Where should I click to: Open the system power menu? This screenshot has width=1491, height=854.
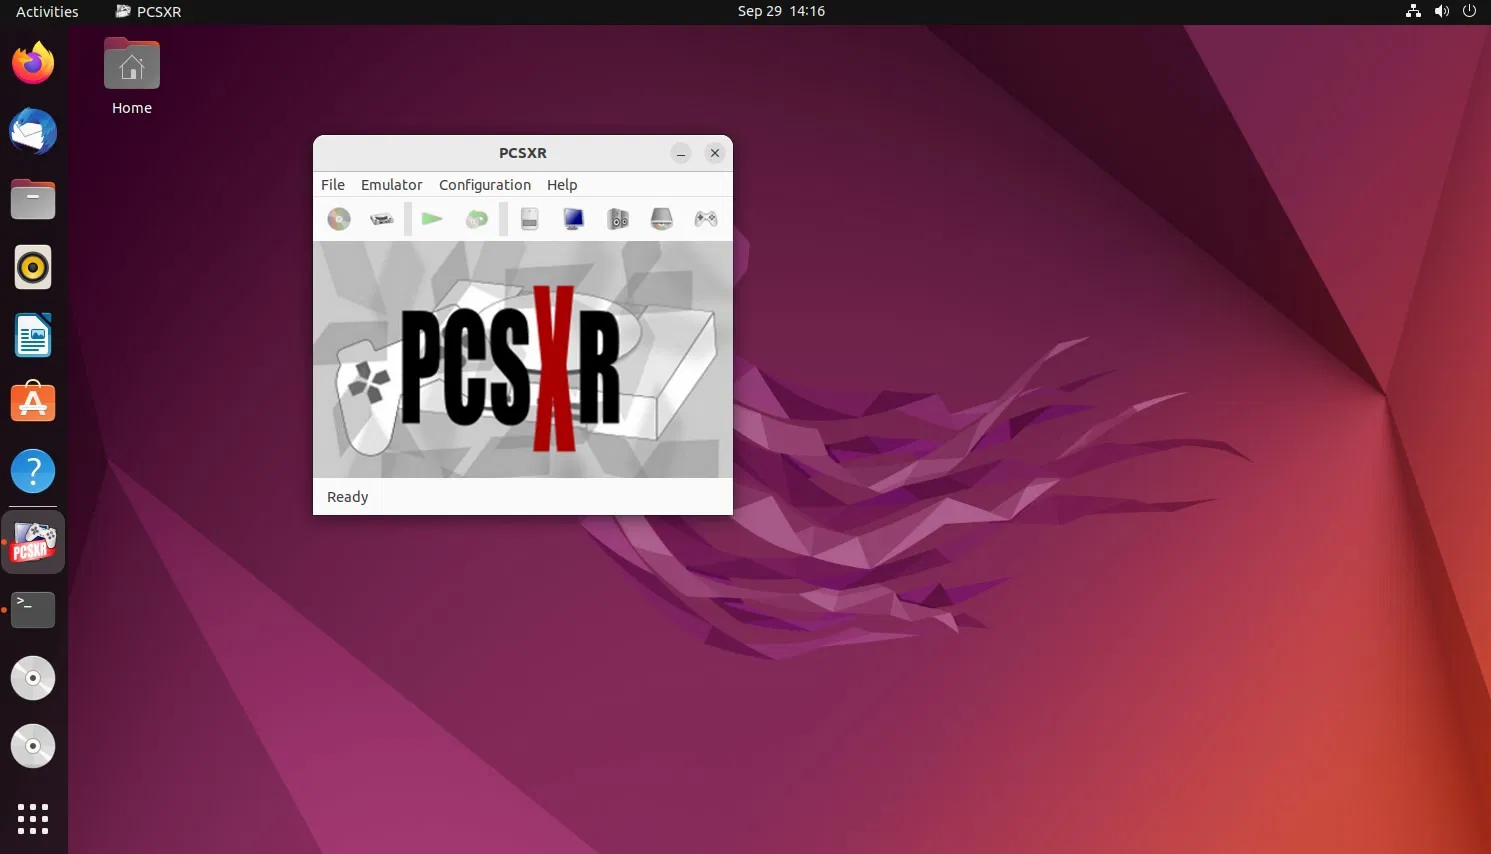pos(1469,11)
